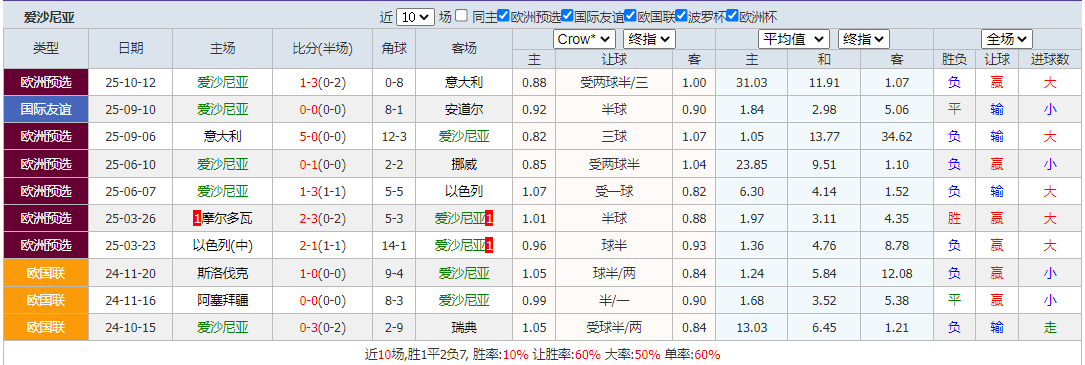Click handicap 球半/两
Image resolution: width=1085 pixels, height=365 pixels.
pos(614,273)
